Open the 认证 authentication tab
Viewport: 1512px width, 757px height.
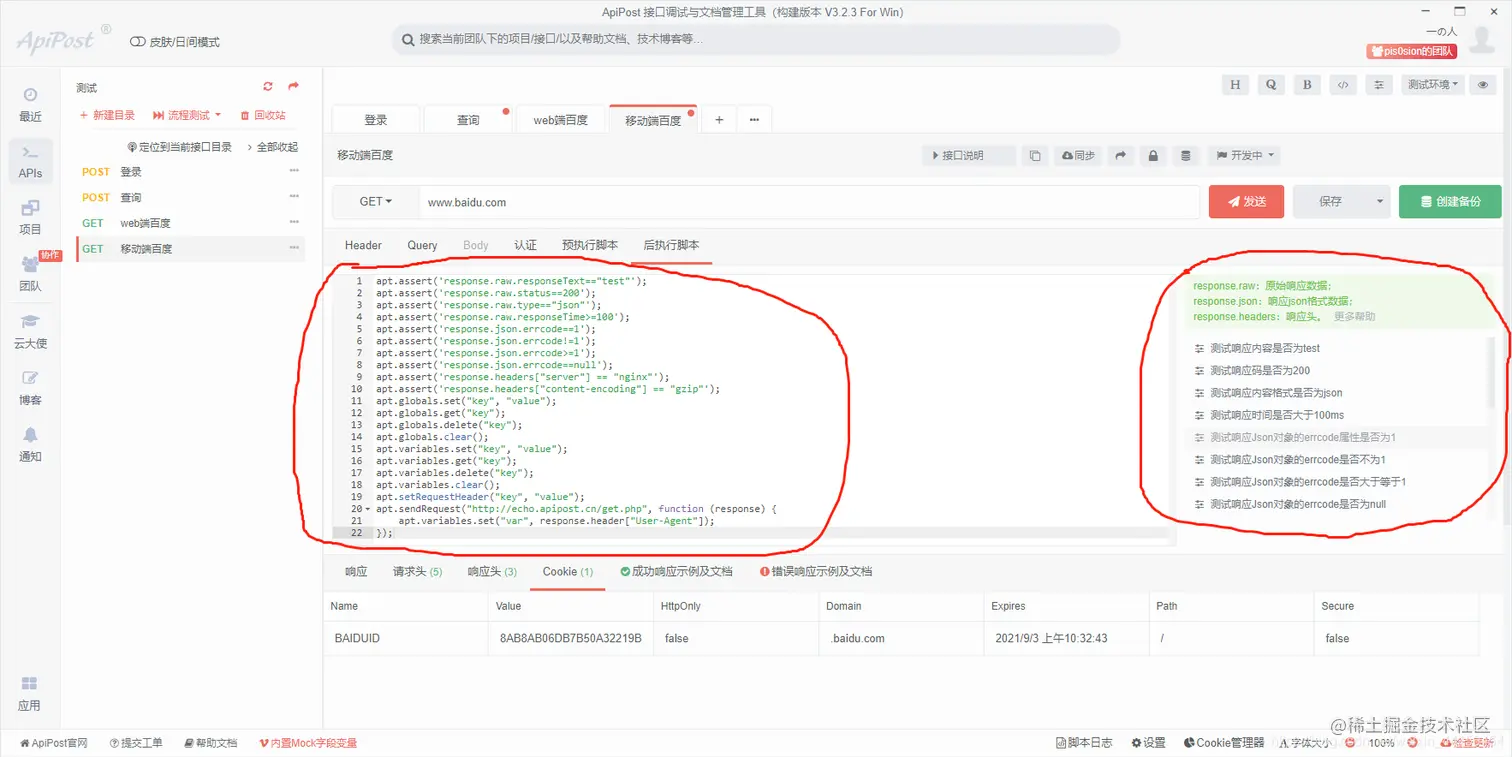pos(526,245)
